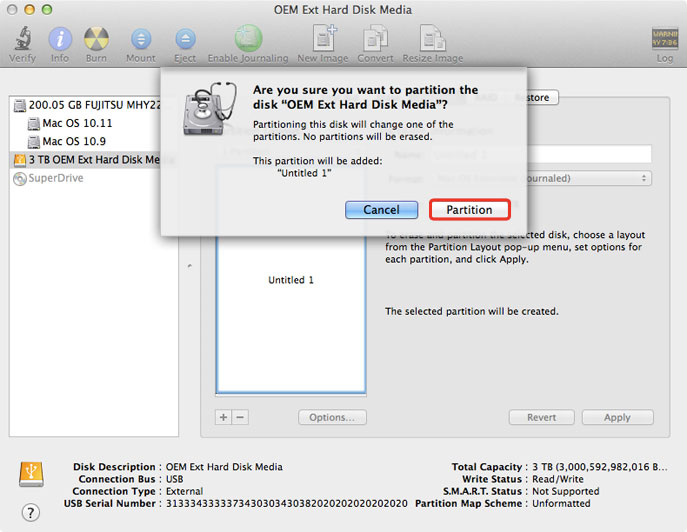
Task: Cancel the partition confirmation dialog
Action: click(x=381, y=210)
